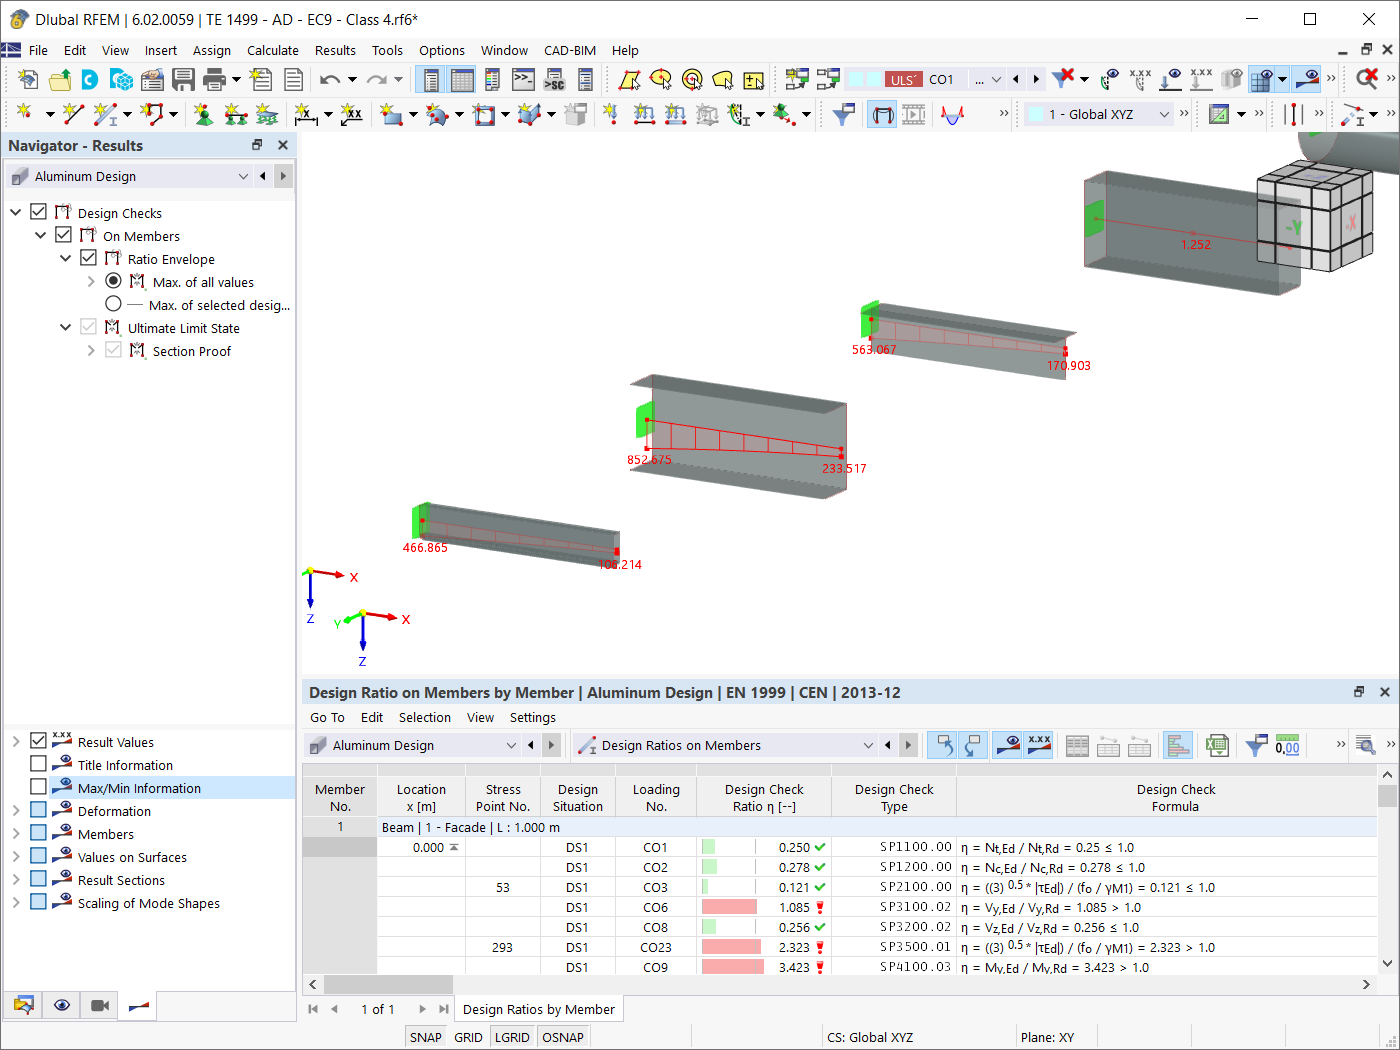Click the new line tool icon
Viewport: 1400px width, 1050px height.
(73, 114)
